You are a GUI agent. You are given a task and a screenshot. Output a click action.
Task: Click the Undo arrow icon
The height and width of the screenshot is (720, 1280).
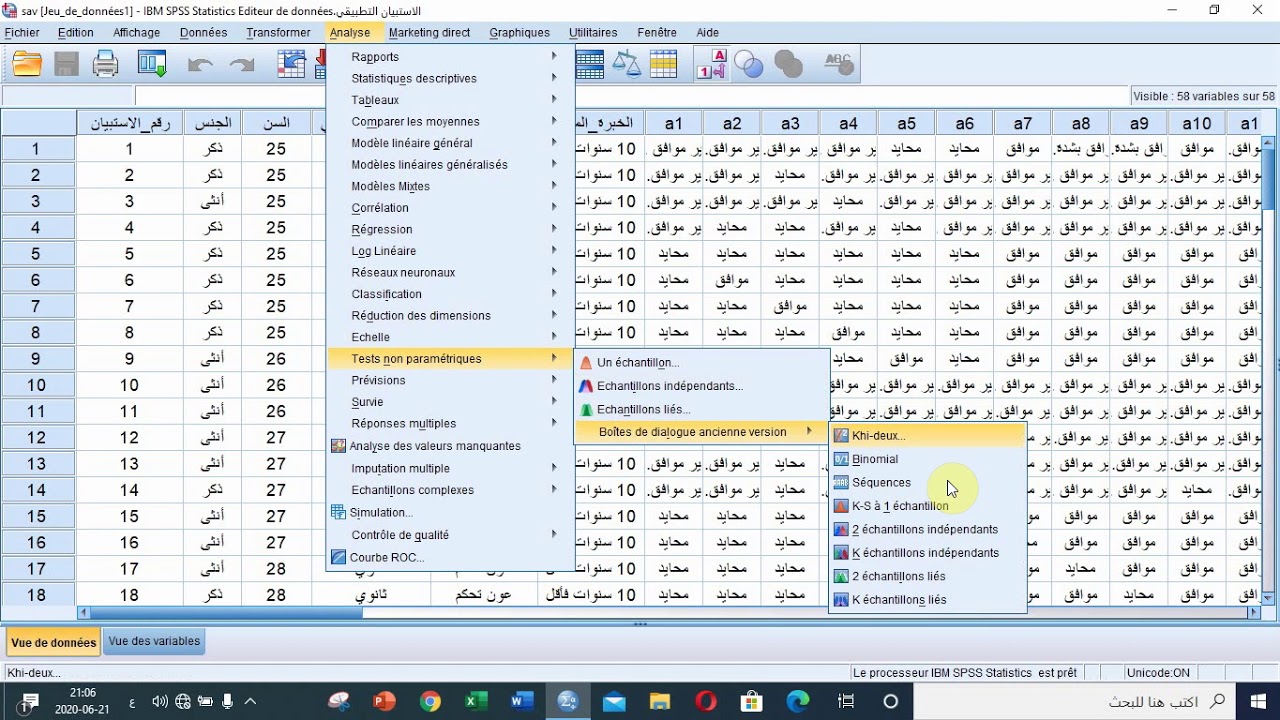[x=200, y=66]
